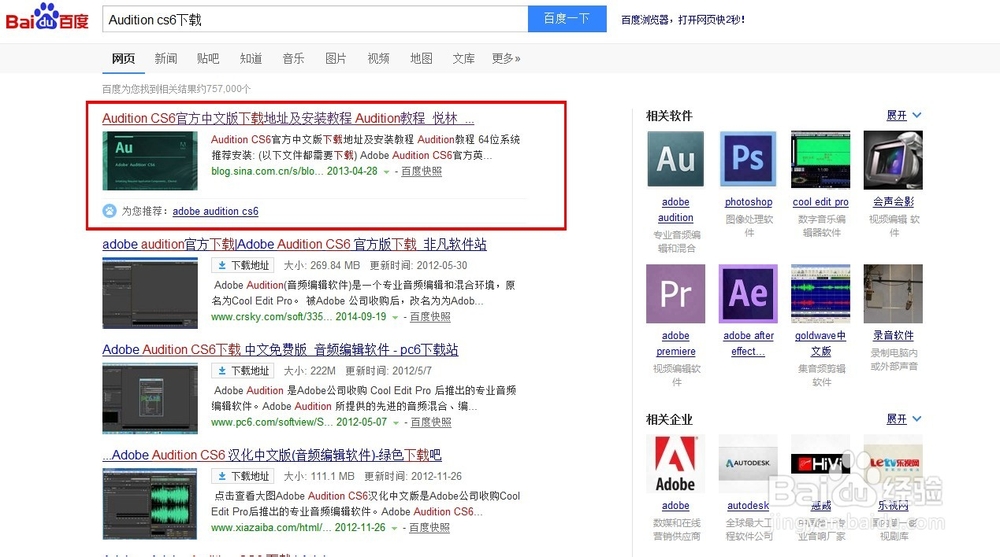Open the 更多» menu
Viewport: 1000px width, 557px height.
coord(506,59)
